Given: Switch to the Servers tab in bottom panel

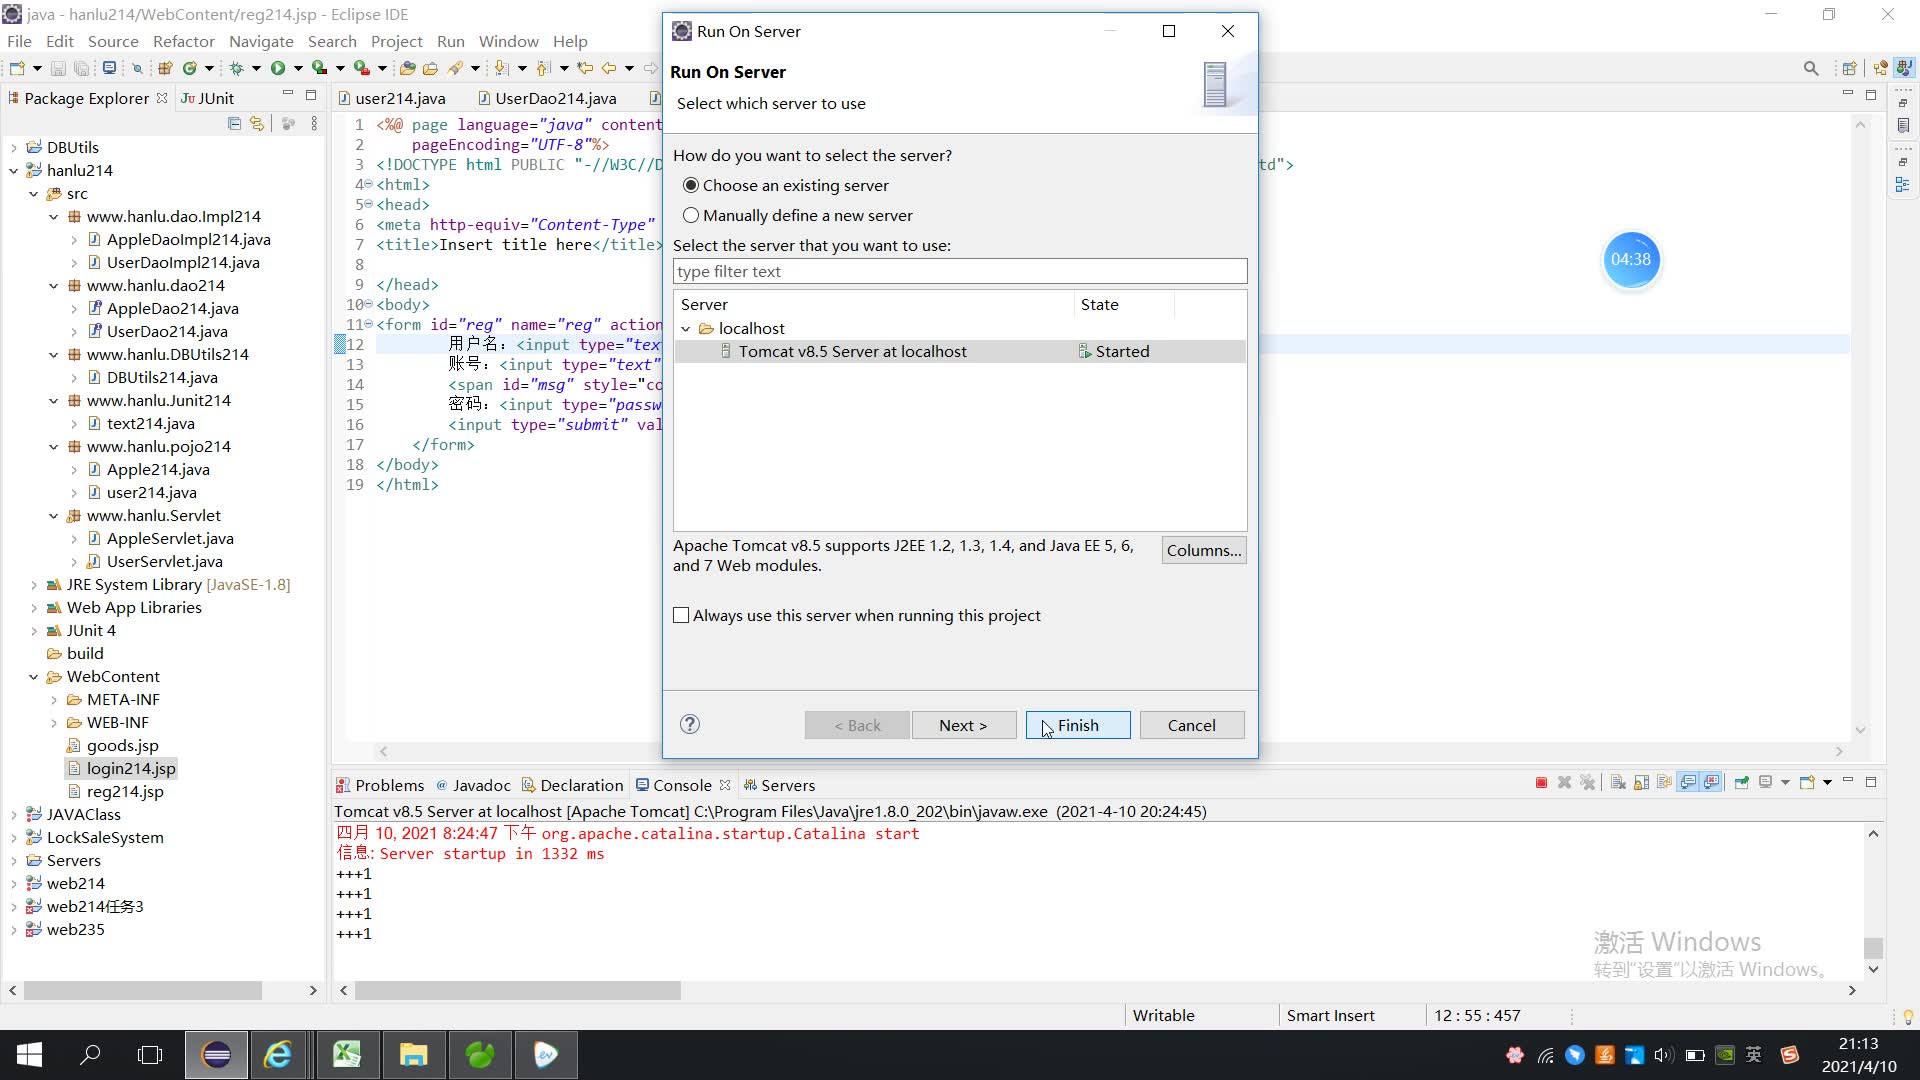Looking at the screenshot, I should (x=779, y=785).
